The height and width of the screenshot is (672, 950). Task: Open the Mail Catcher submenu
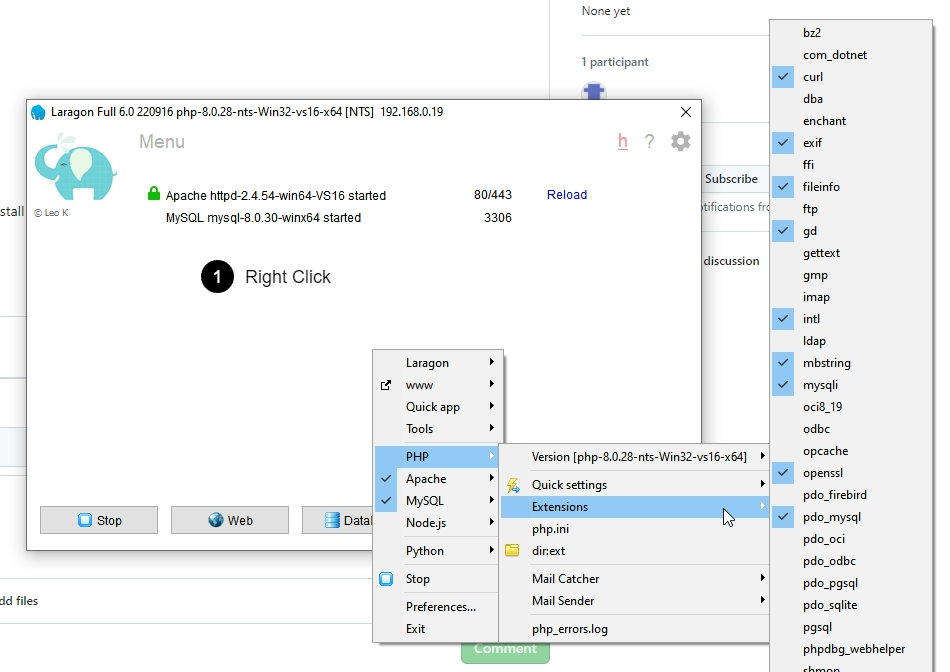coord(635,579)
